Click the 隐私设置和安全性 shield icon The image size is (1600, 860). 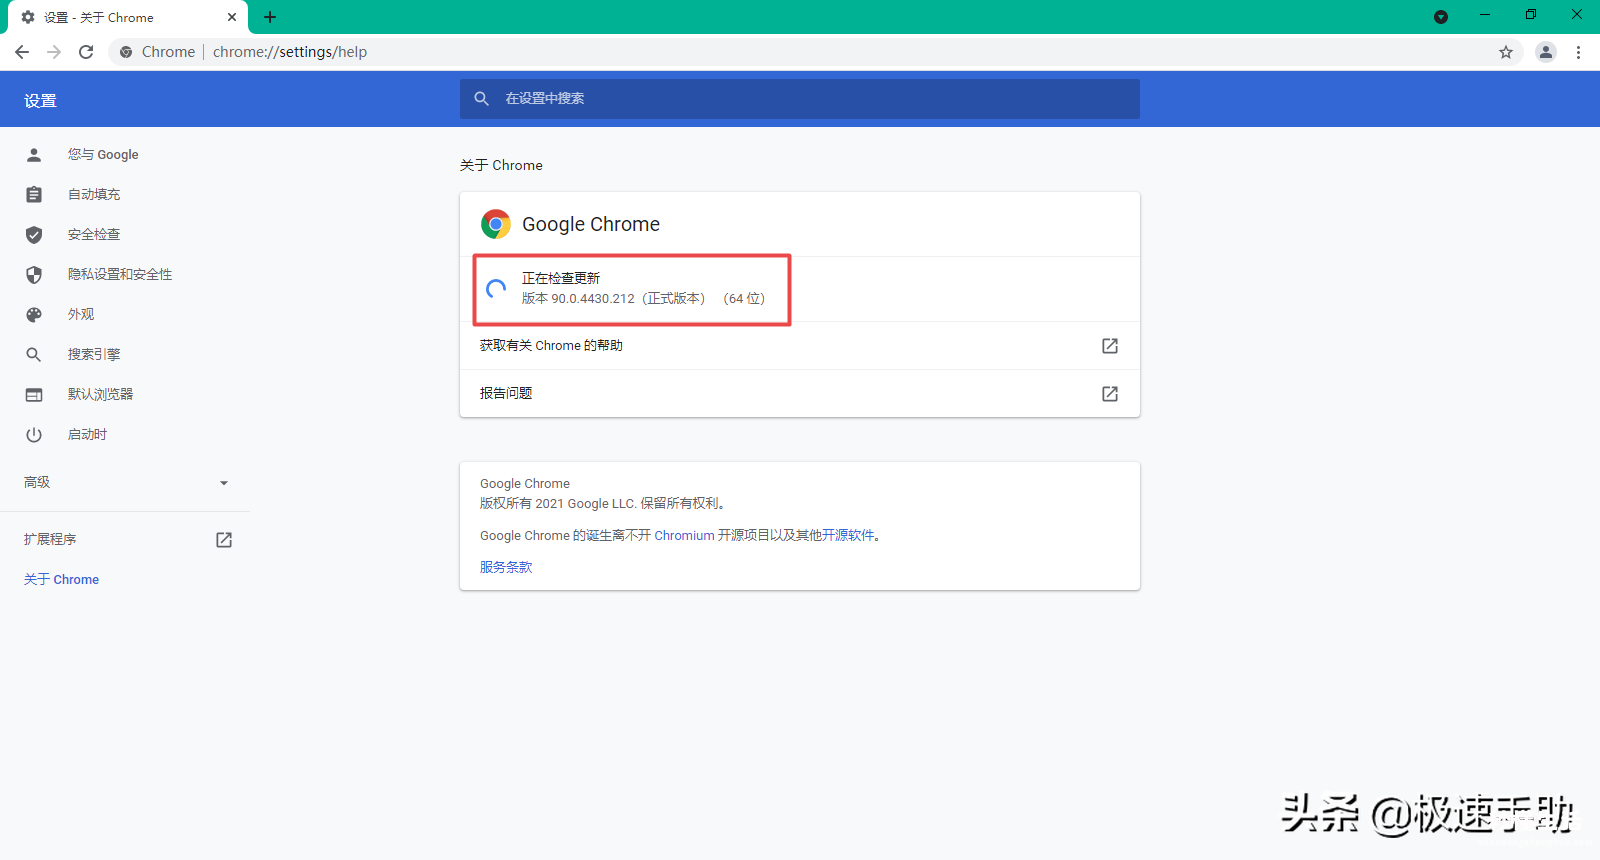(34, 275)
